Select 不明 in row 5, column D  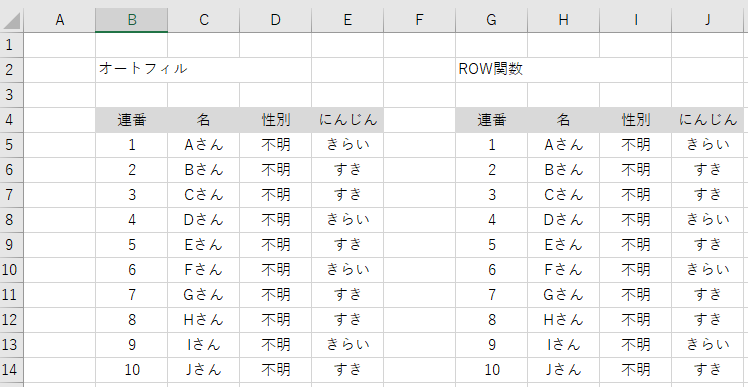pos(276,145)
